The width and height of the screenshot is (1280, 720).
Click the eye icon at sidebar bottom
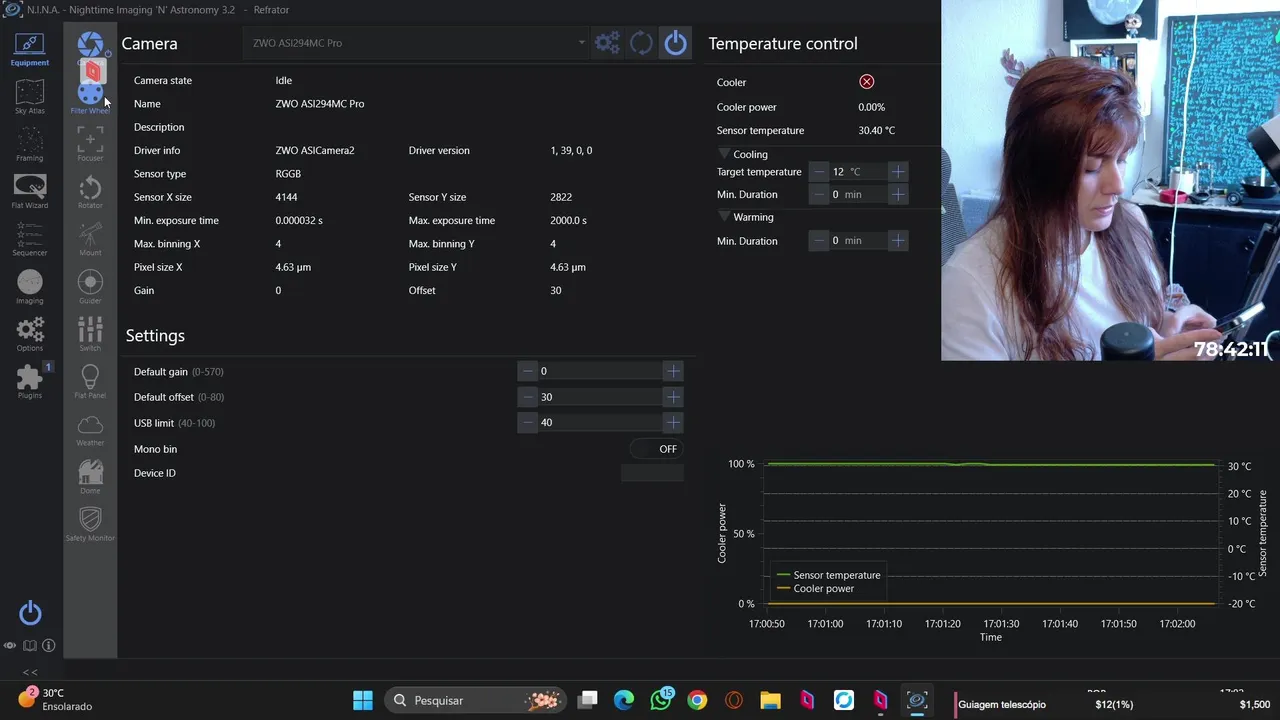[10, 646]
